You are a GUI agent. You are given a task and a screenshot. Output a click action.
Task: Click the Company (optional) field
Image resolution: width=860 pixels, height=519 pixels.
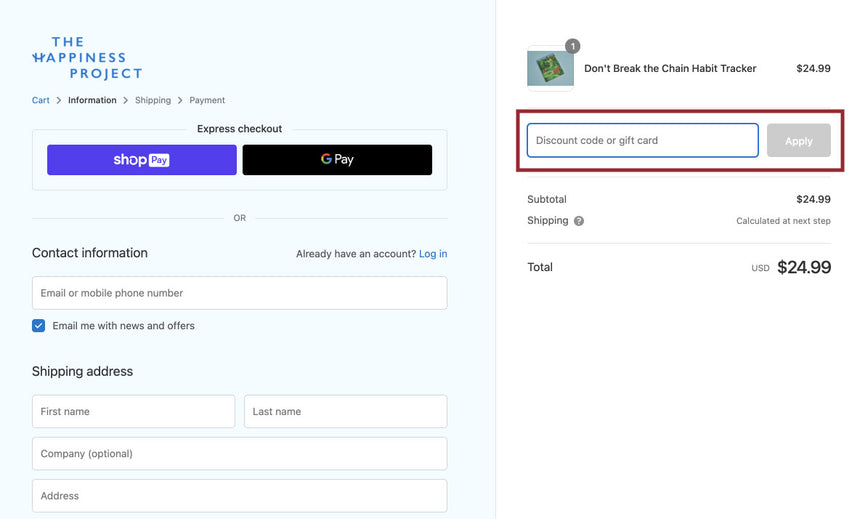(x=240, y=454)
